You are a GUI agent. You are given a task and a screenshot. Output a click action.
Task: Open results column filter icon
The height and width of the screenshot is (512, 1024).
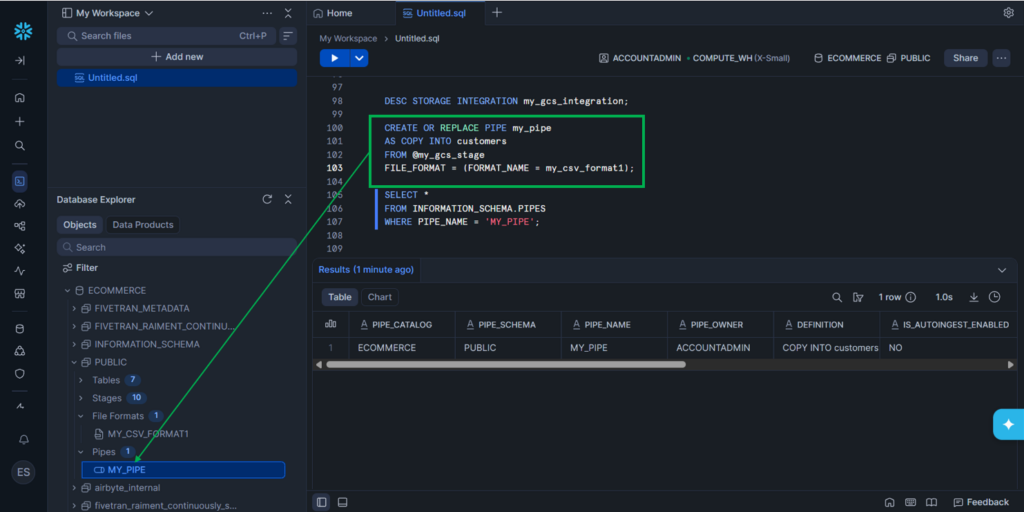coord(858,297)
